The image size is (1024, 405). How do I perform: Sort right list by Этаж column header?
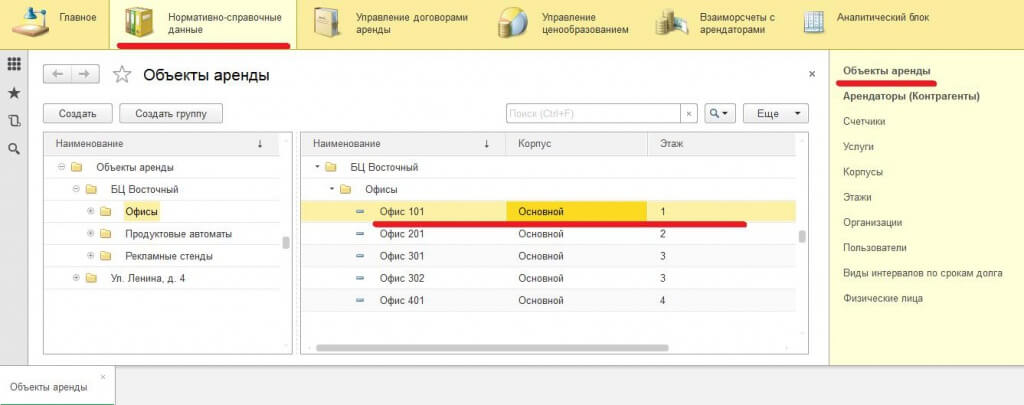(722, 144)
